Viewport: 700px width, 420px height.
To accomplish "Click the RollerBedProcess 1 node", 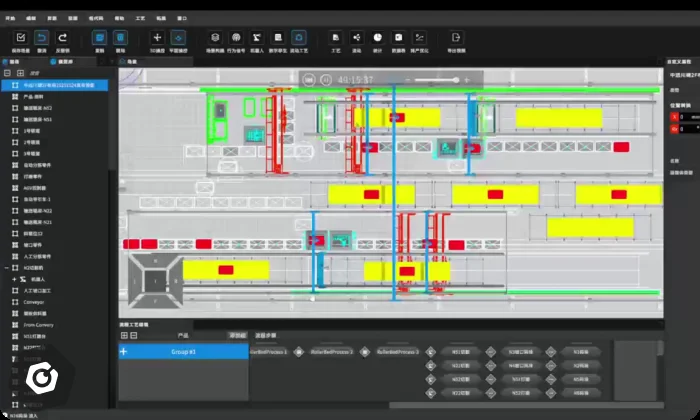I will [x=268, y=352].
